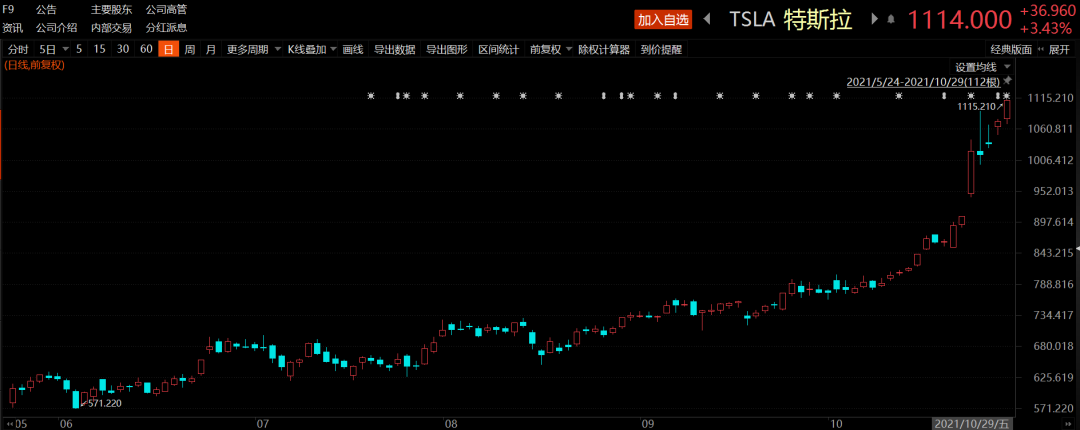Add TSLA to watchlist via 加入自选
Viewport: 1080px width, 430px height.
coord(663,20)
